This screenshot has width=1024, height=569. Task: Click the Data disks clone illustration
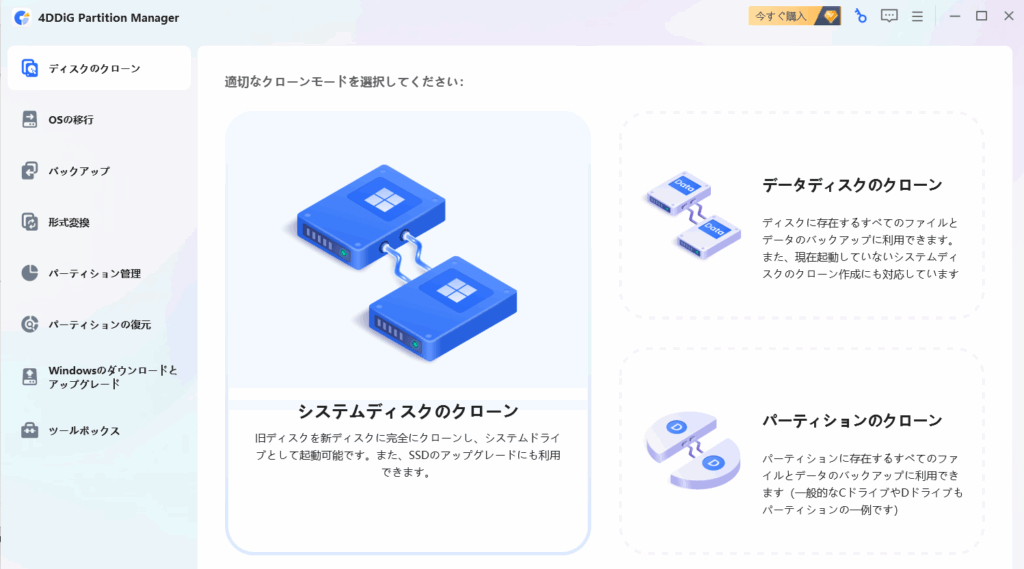tap(694, 215)
